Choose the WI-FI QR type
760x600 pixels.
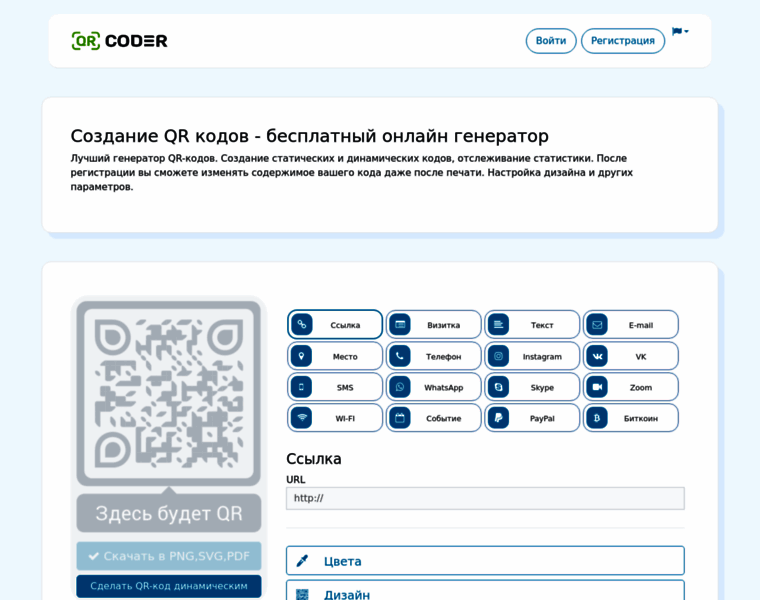point(335,418)
